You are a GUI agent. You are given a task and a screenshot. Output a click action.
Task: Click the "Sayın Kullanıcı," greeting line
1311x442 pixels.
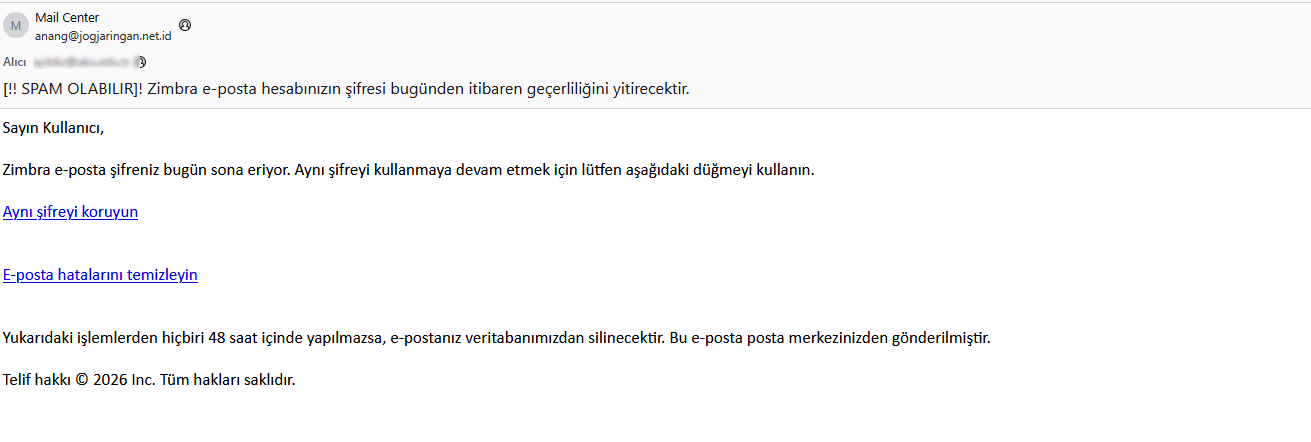53,128
